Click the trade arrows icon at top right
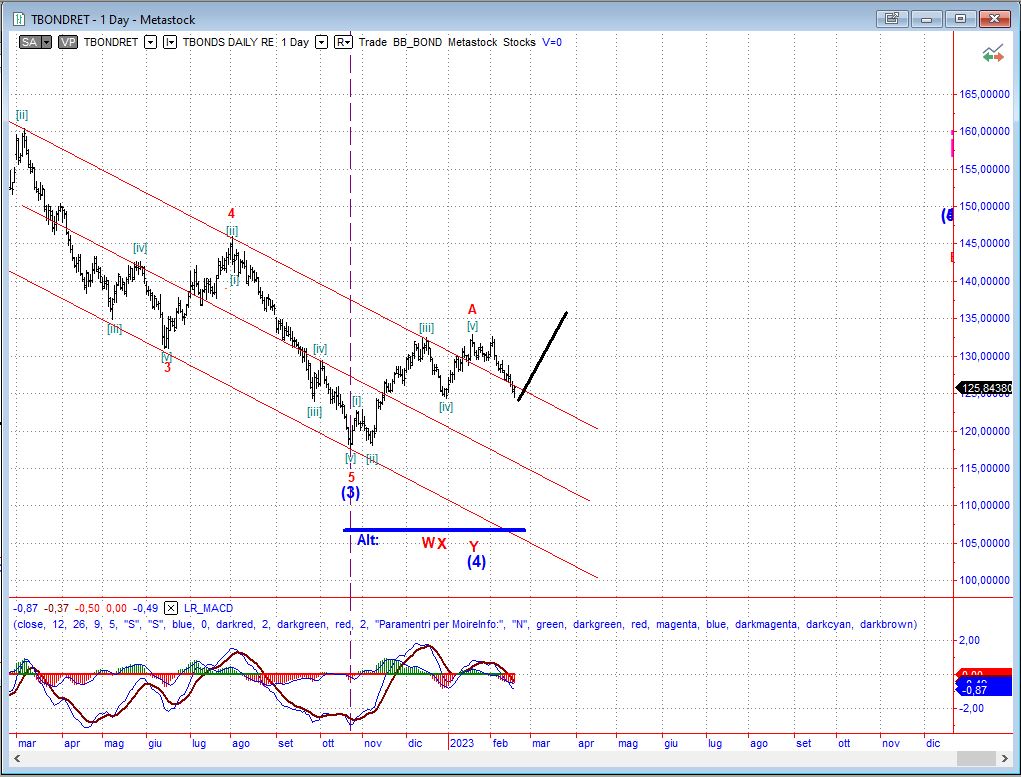The image size is (1021, 777). coord(993,55)
